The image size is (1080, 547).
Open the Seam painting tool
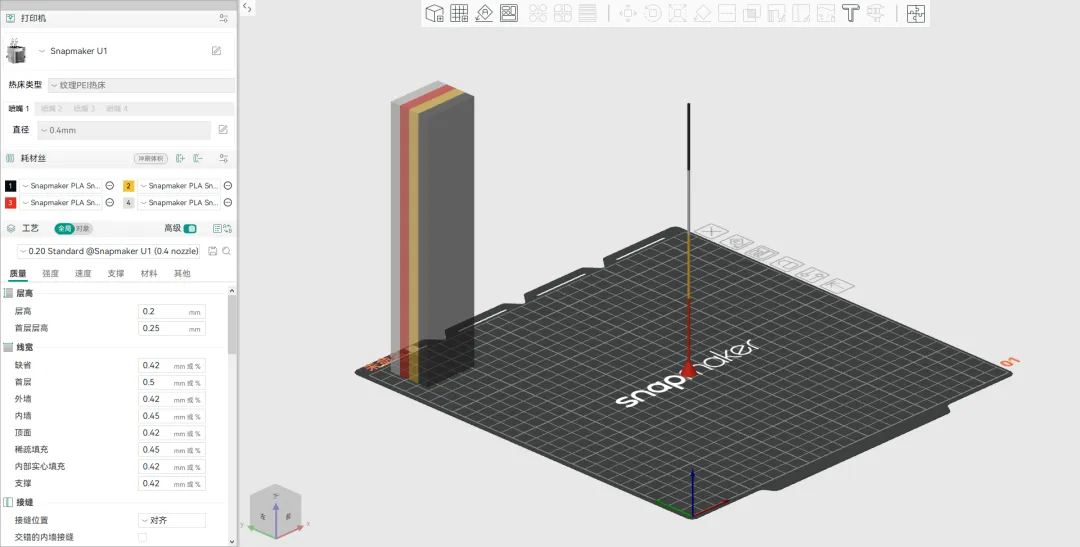(801, 13)
